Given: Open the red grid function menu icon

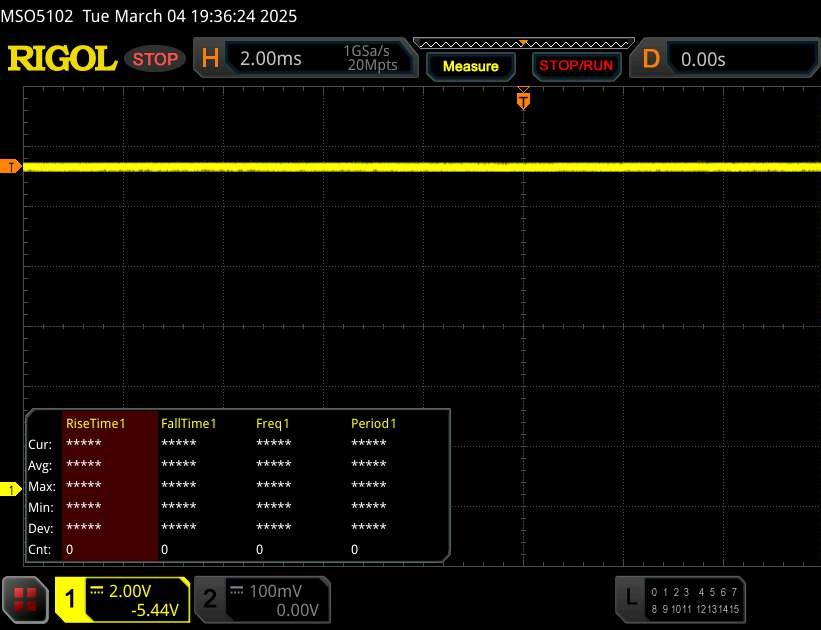Looking at the screenshot, I should 25,600.
